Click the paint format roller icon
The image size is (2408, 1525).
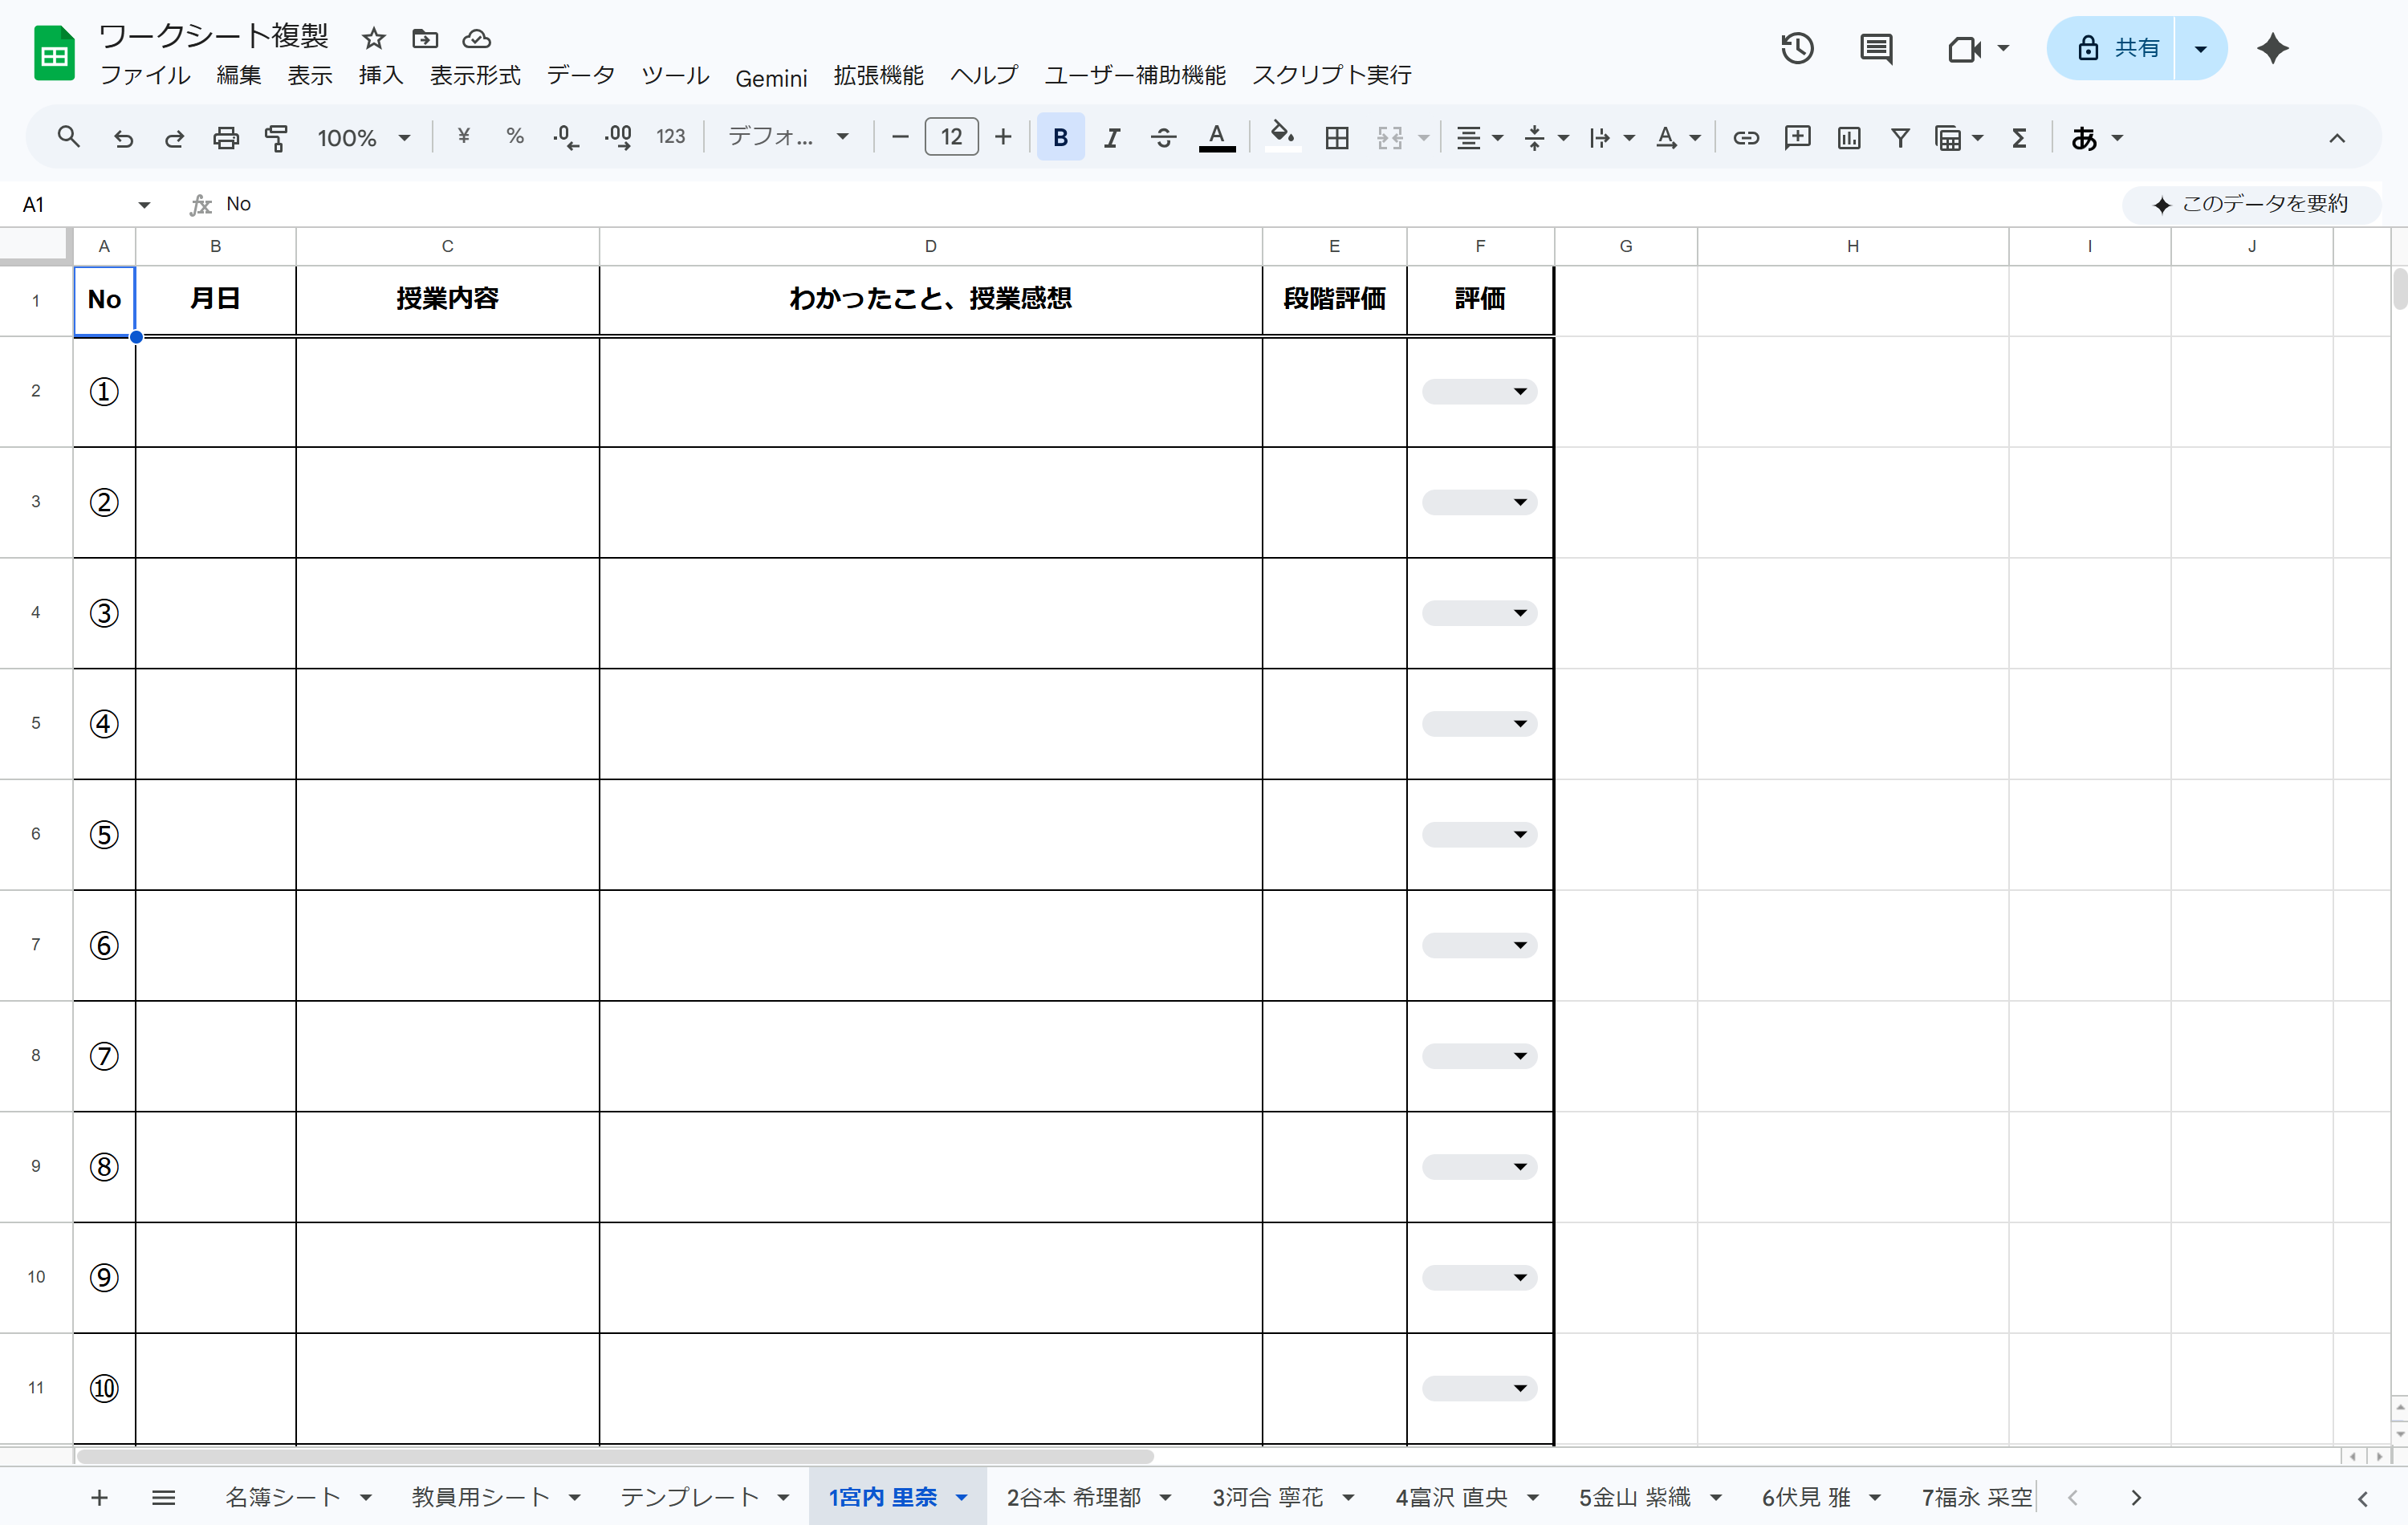click(x=277, y=137)
